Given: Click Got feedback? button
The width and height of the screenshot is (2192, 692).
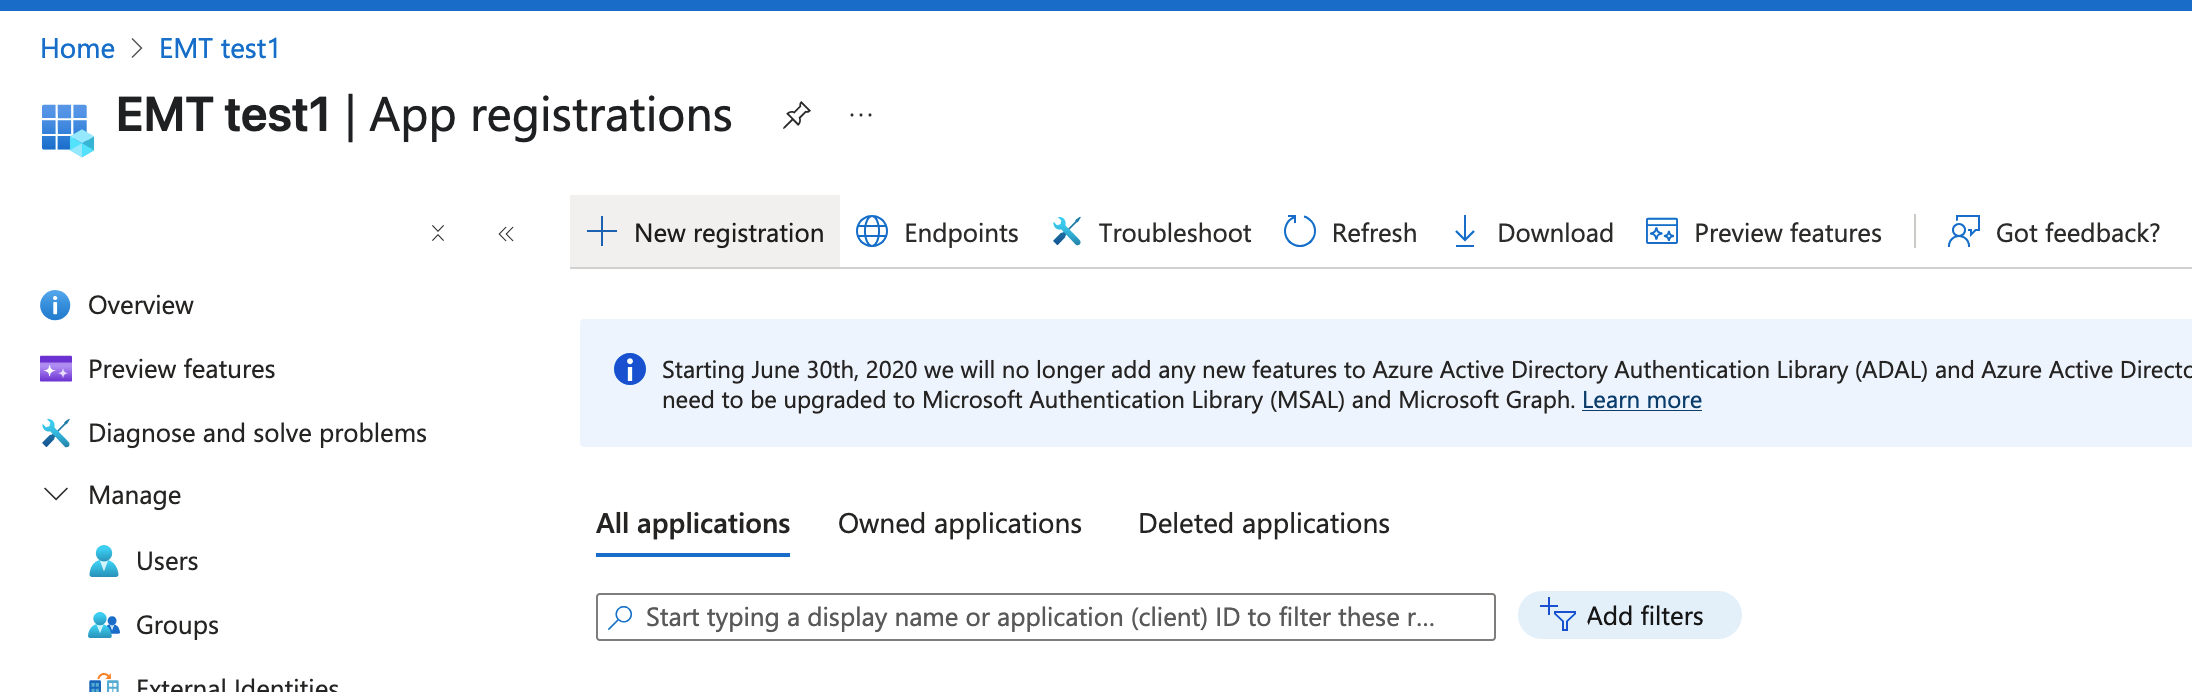Looking at the screenshot, I should [2054, 232].
